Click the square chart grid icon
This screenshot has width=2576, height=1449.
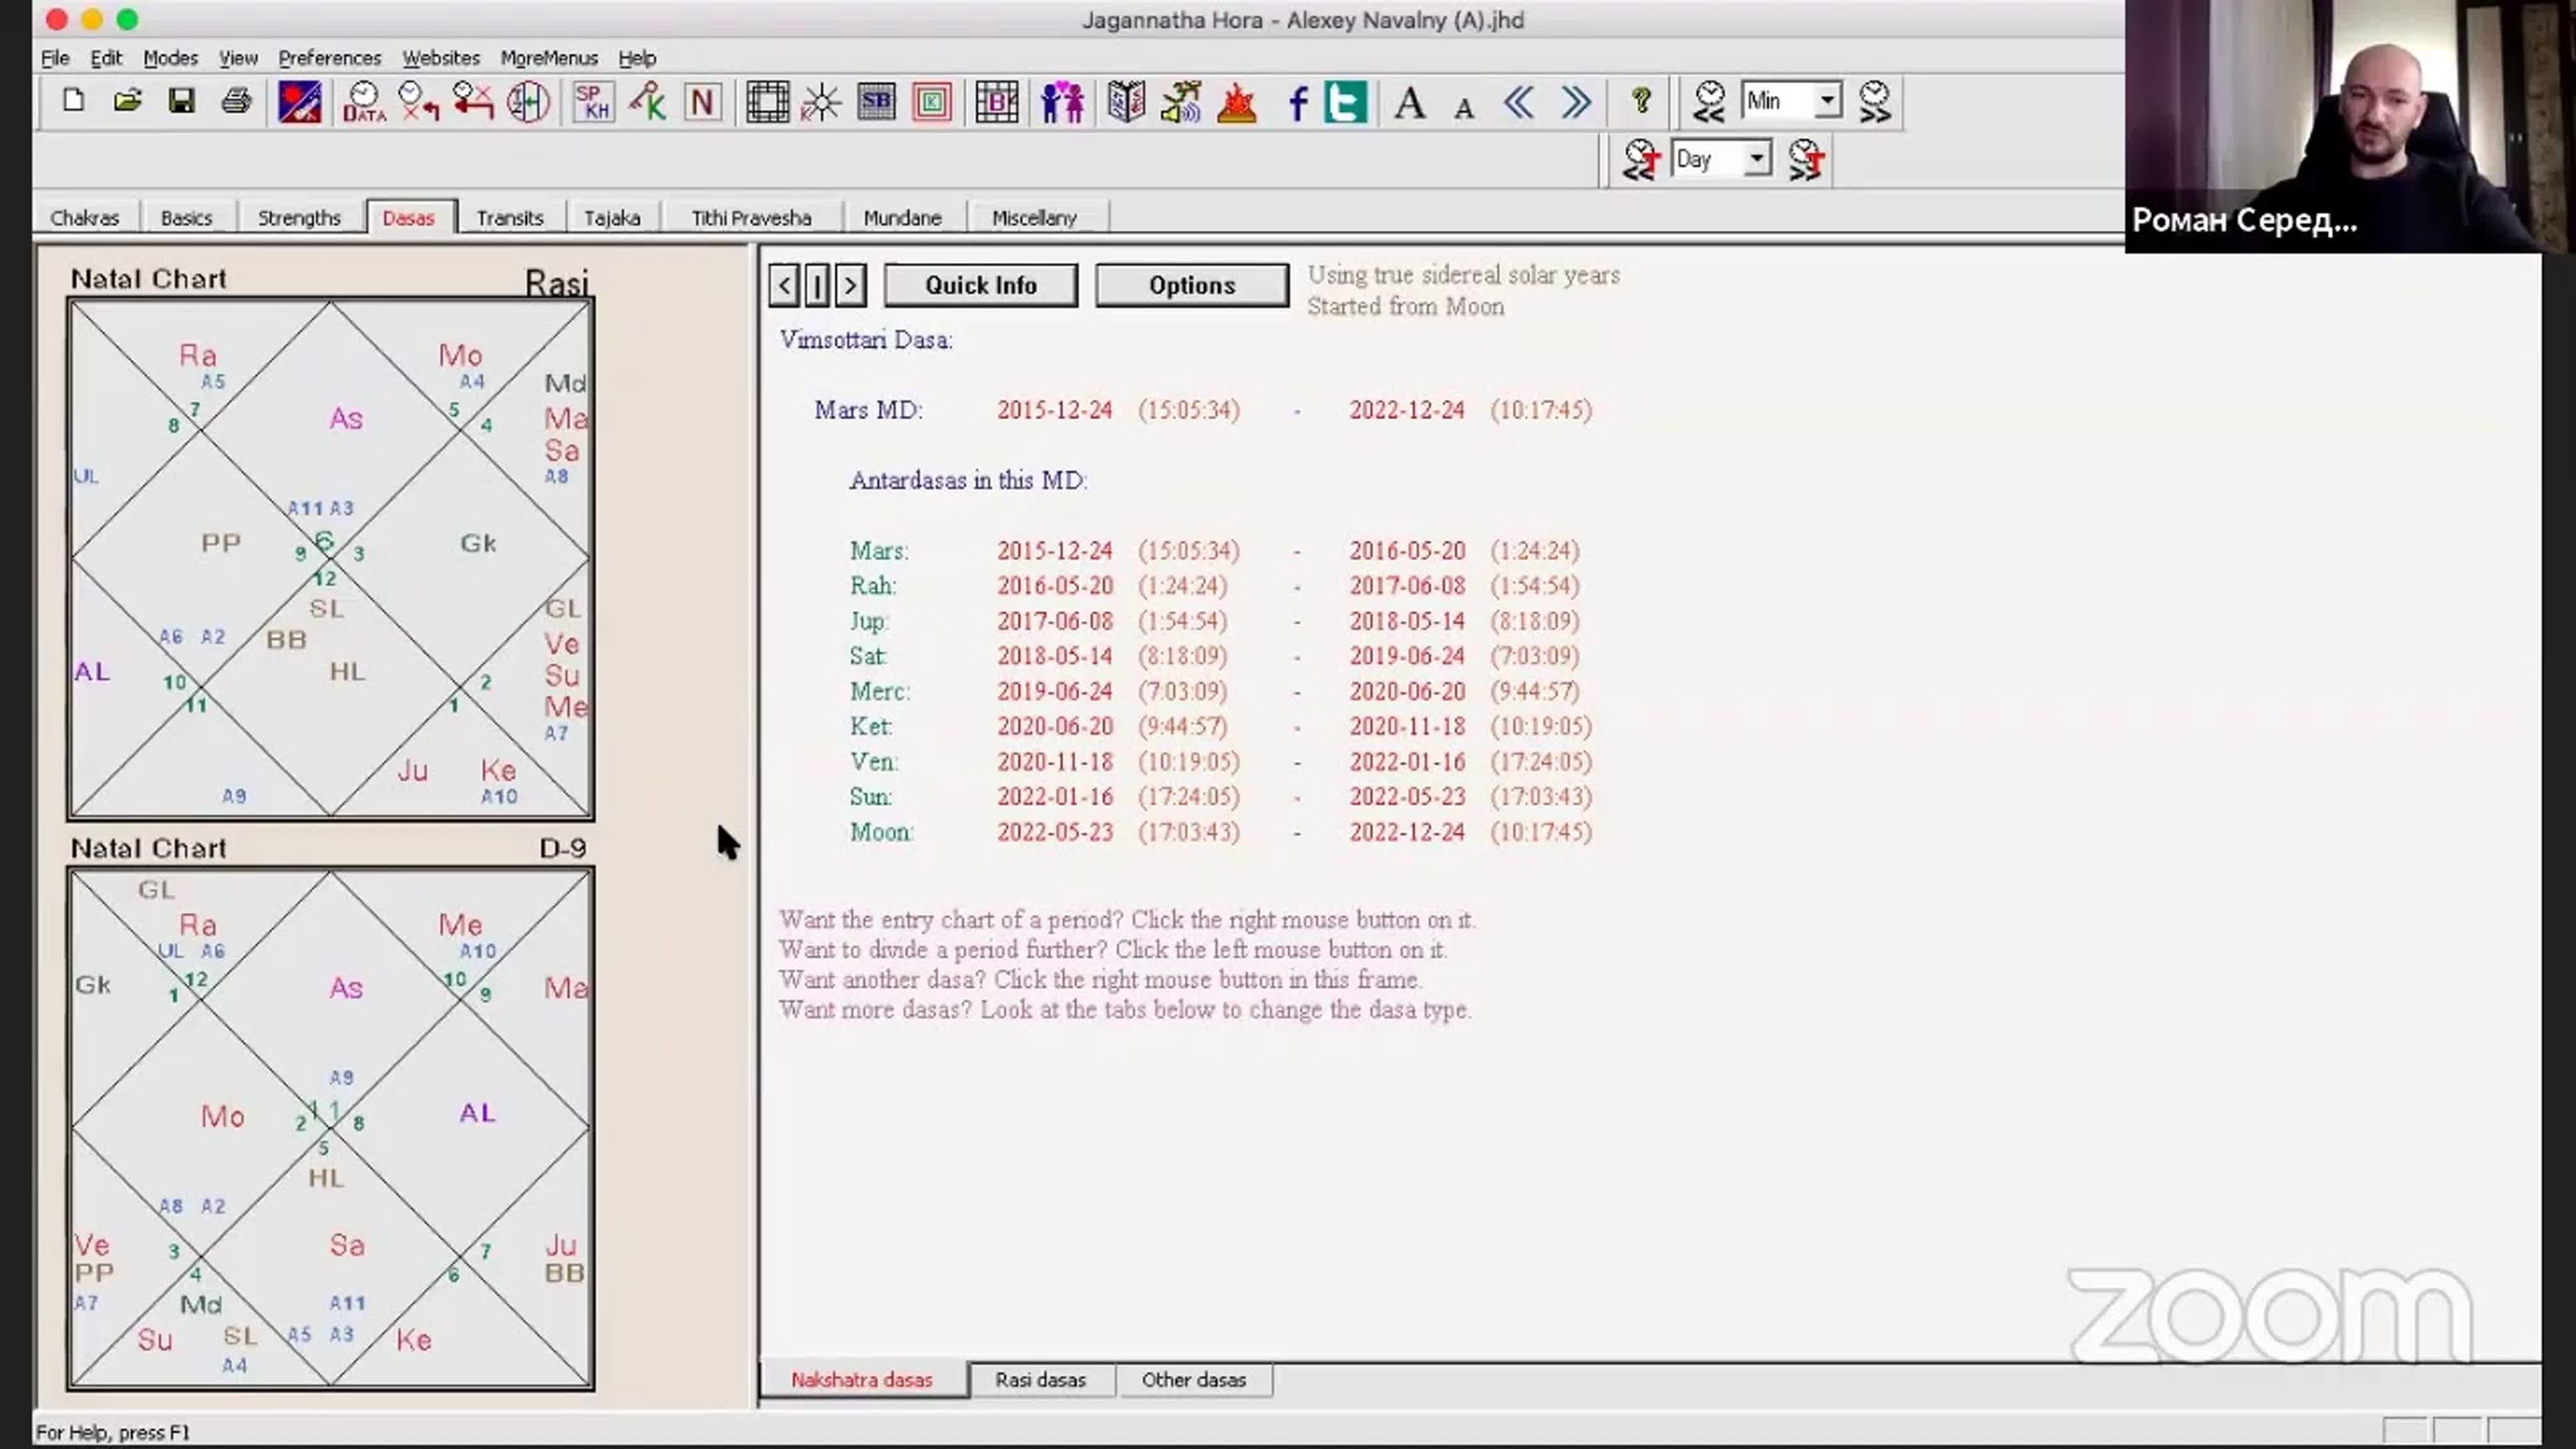(x=767, y=102)
